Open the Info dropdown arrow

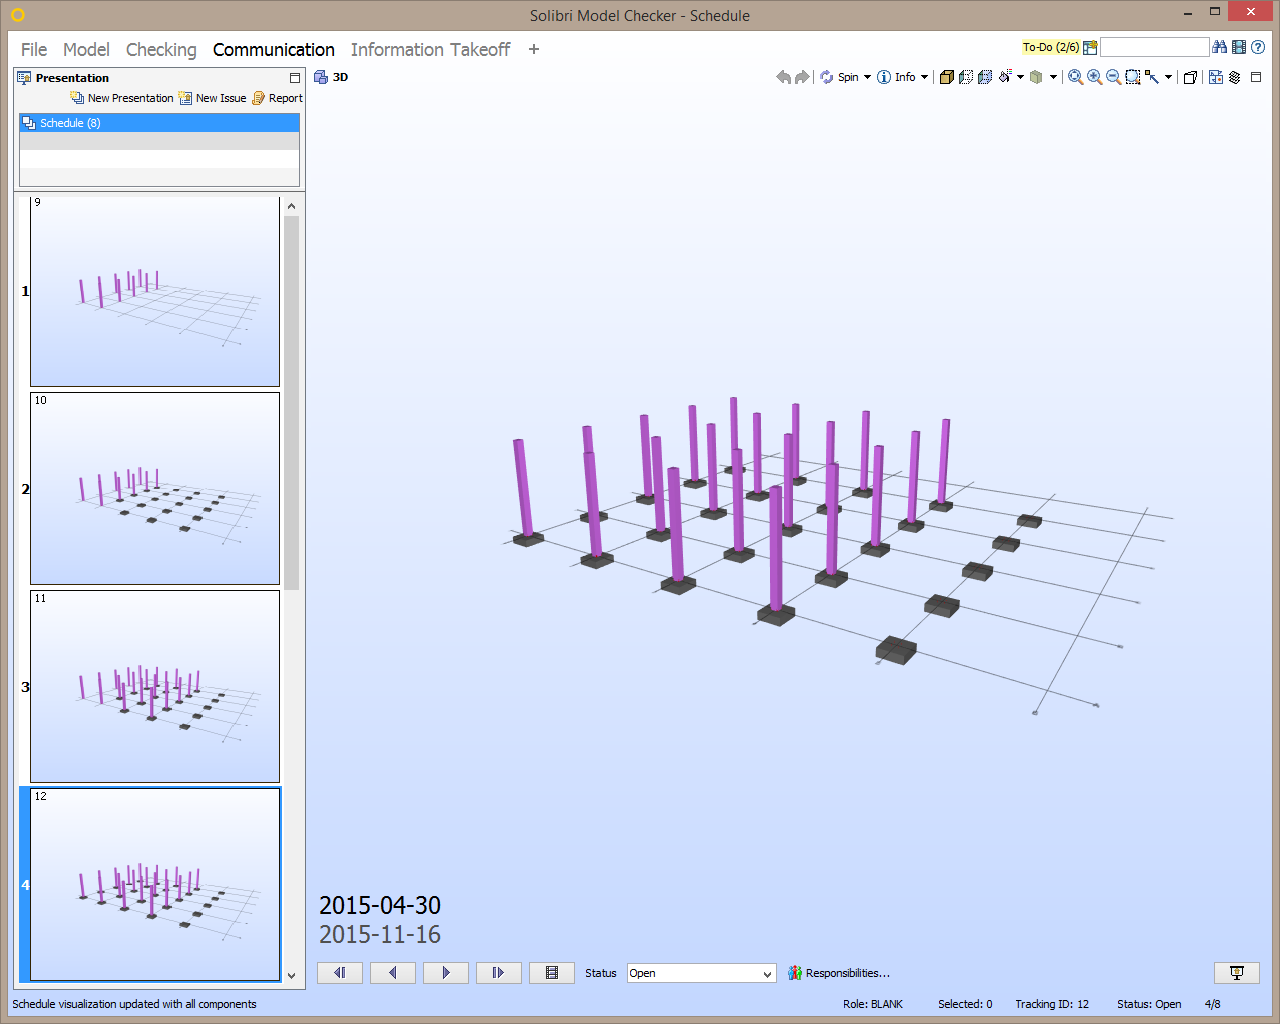pos(924,77)
